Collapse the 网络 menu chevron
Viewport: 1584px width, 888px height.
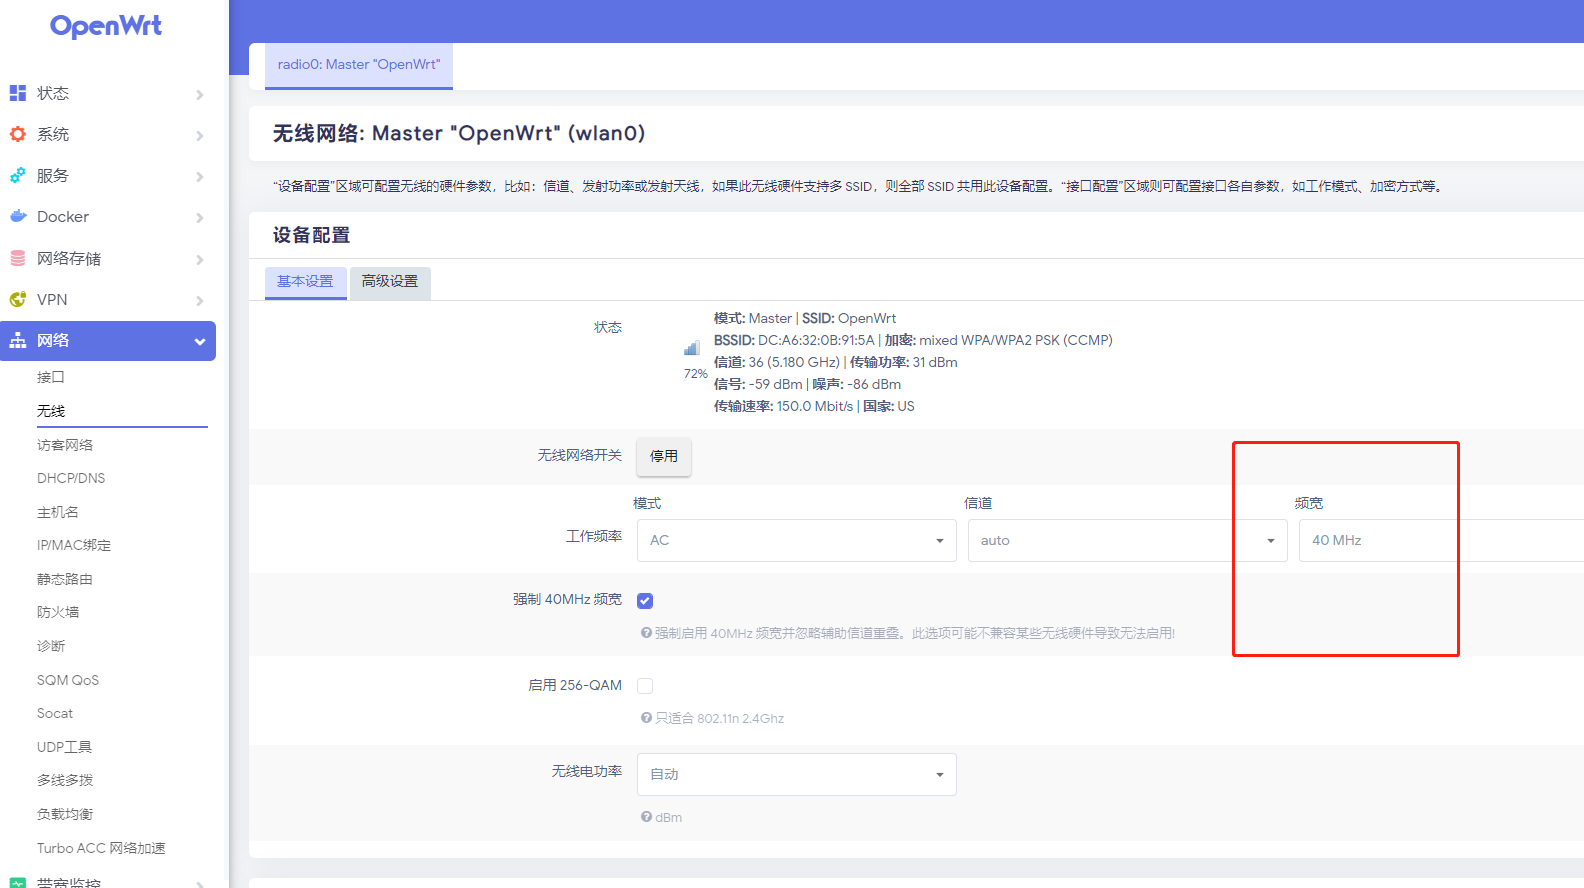[x=200, y=342]
